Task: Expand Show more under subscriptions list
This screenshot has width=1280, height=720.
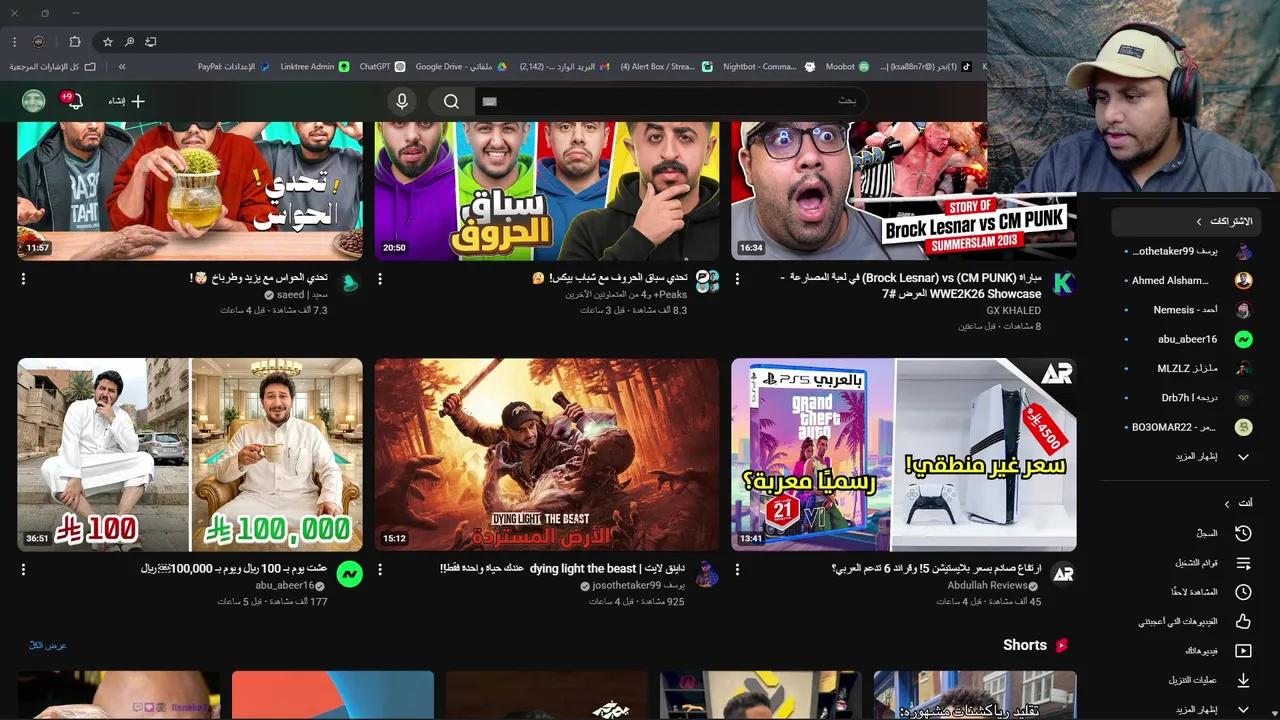Action: 1214,457
